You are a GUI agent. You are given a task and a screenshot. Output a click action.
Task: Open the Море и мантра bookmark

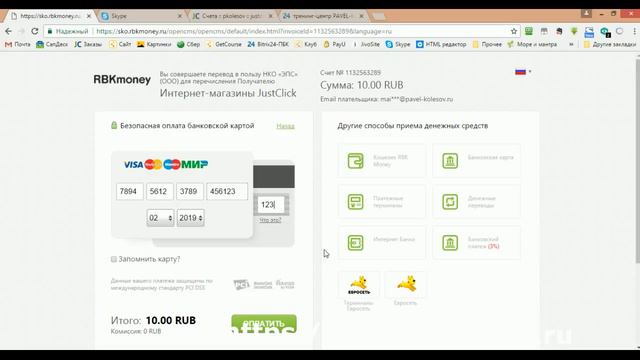(x=532, y=44)
